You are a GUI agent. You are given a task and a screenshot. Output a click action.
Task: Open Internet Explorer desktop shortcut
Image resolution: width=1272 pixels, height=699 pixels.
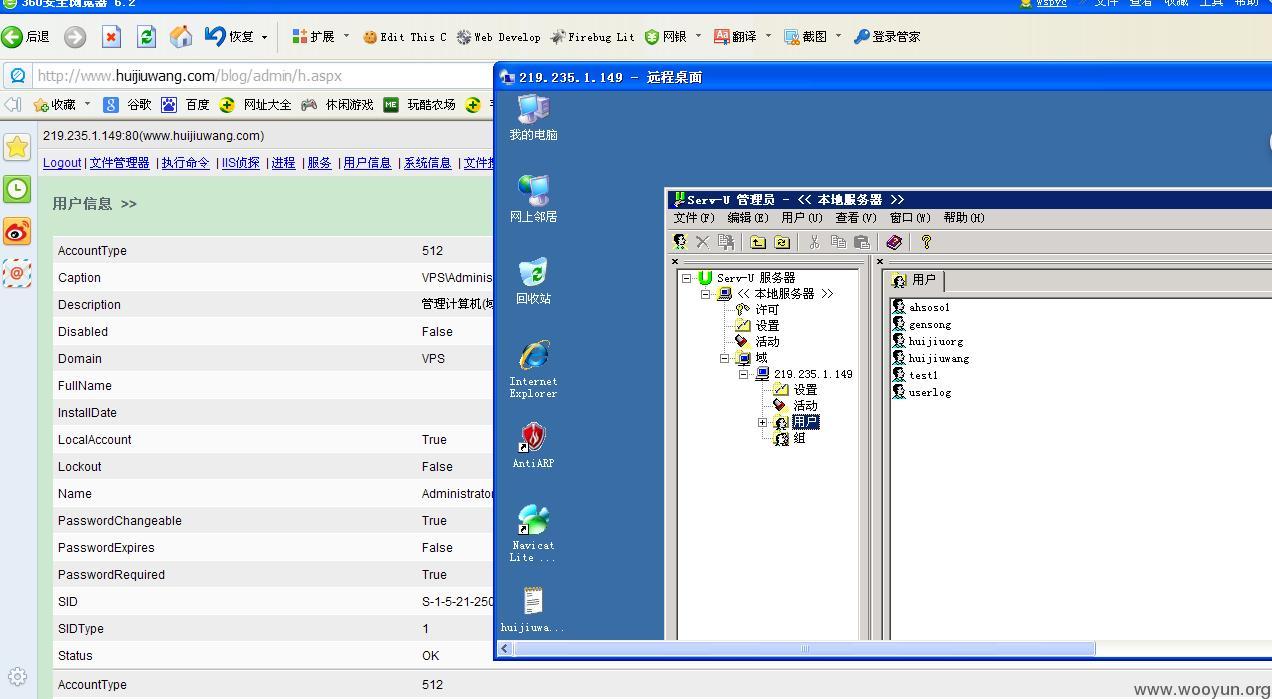(533, 369)
